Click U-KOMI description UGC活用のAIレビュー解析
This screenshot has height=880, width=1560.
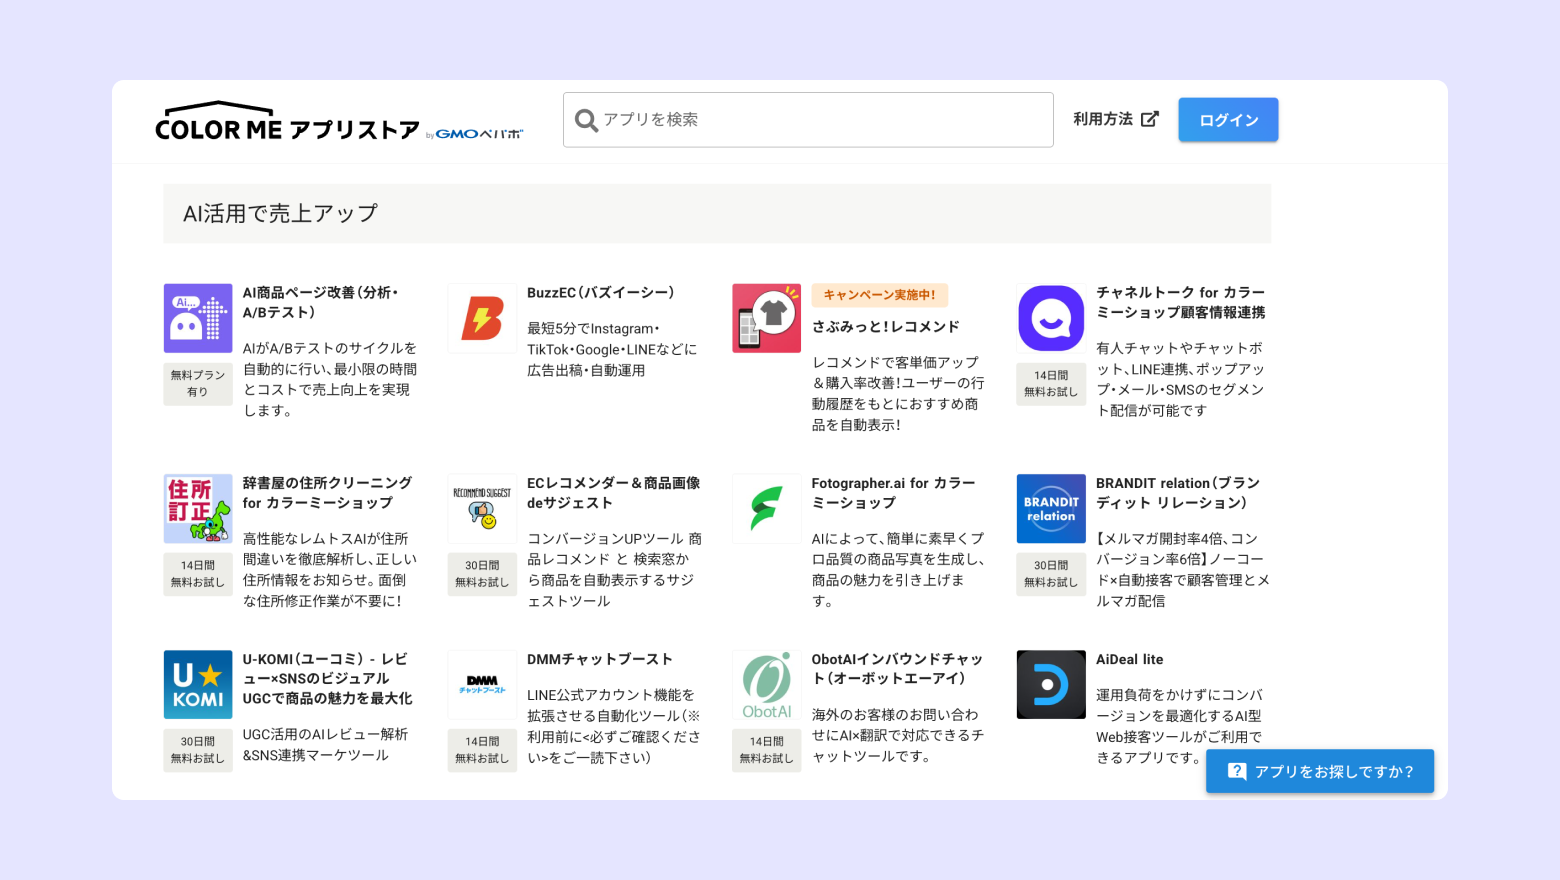[326, 745]
